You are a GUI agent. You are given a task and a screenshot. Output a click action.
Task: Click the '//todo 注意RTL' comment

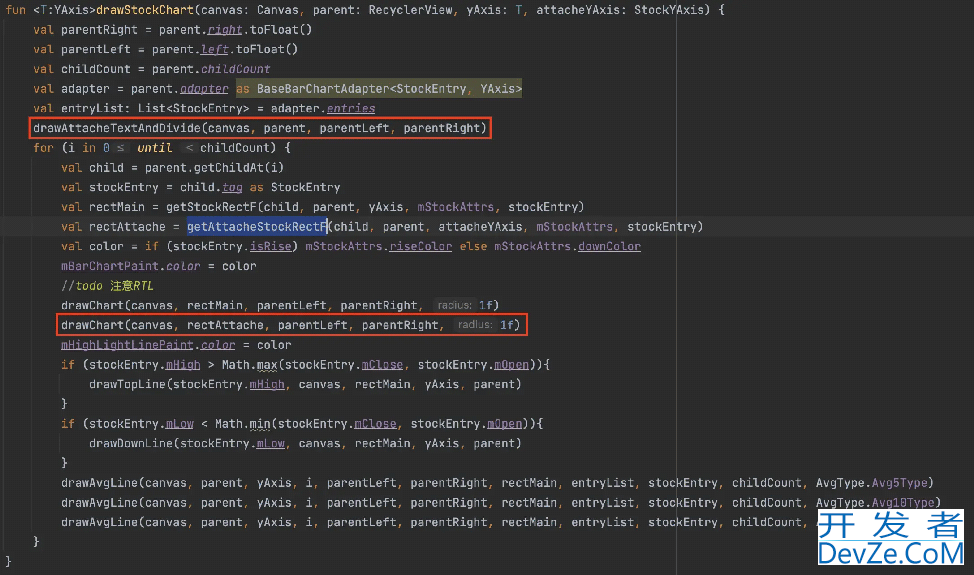tap(107, 286)
